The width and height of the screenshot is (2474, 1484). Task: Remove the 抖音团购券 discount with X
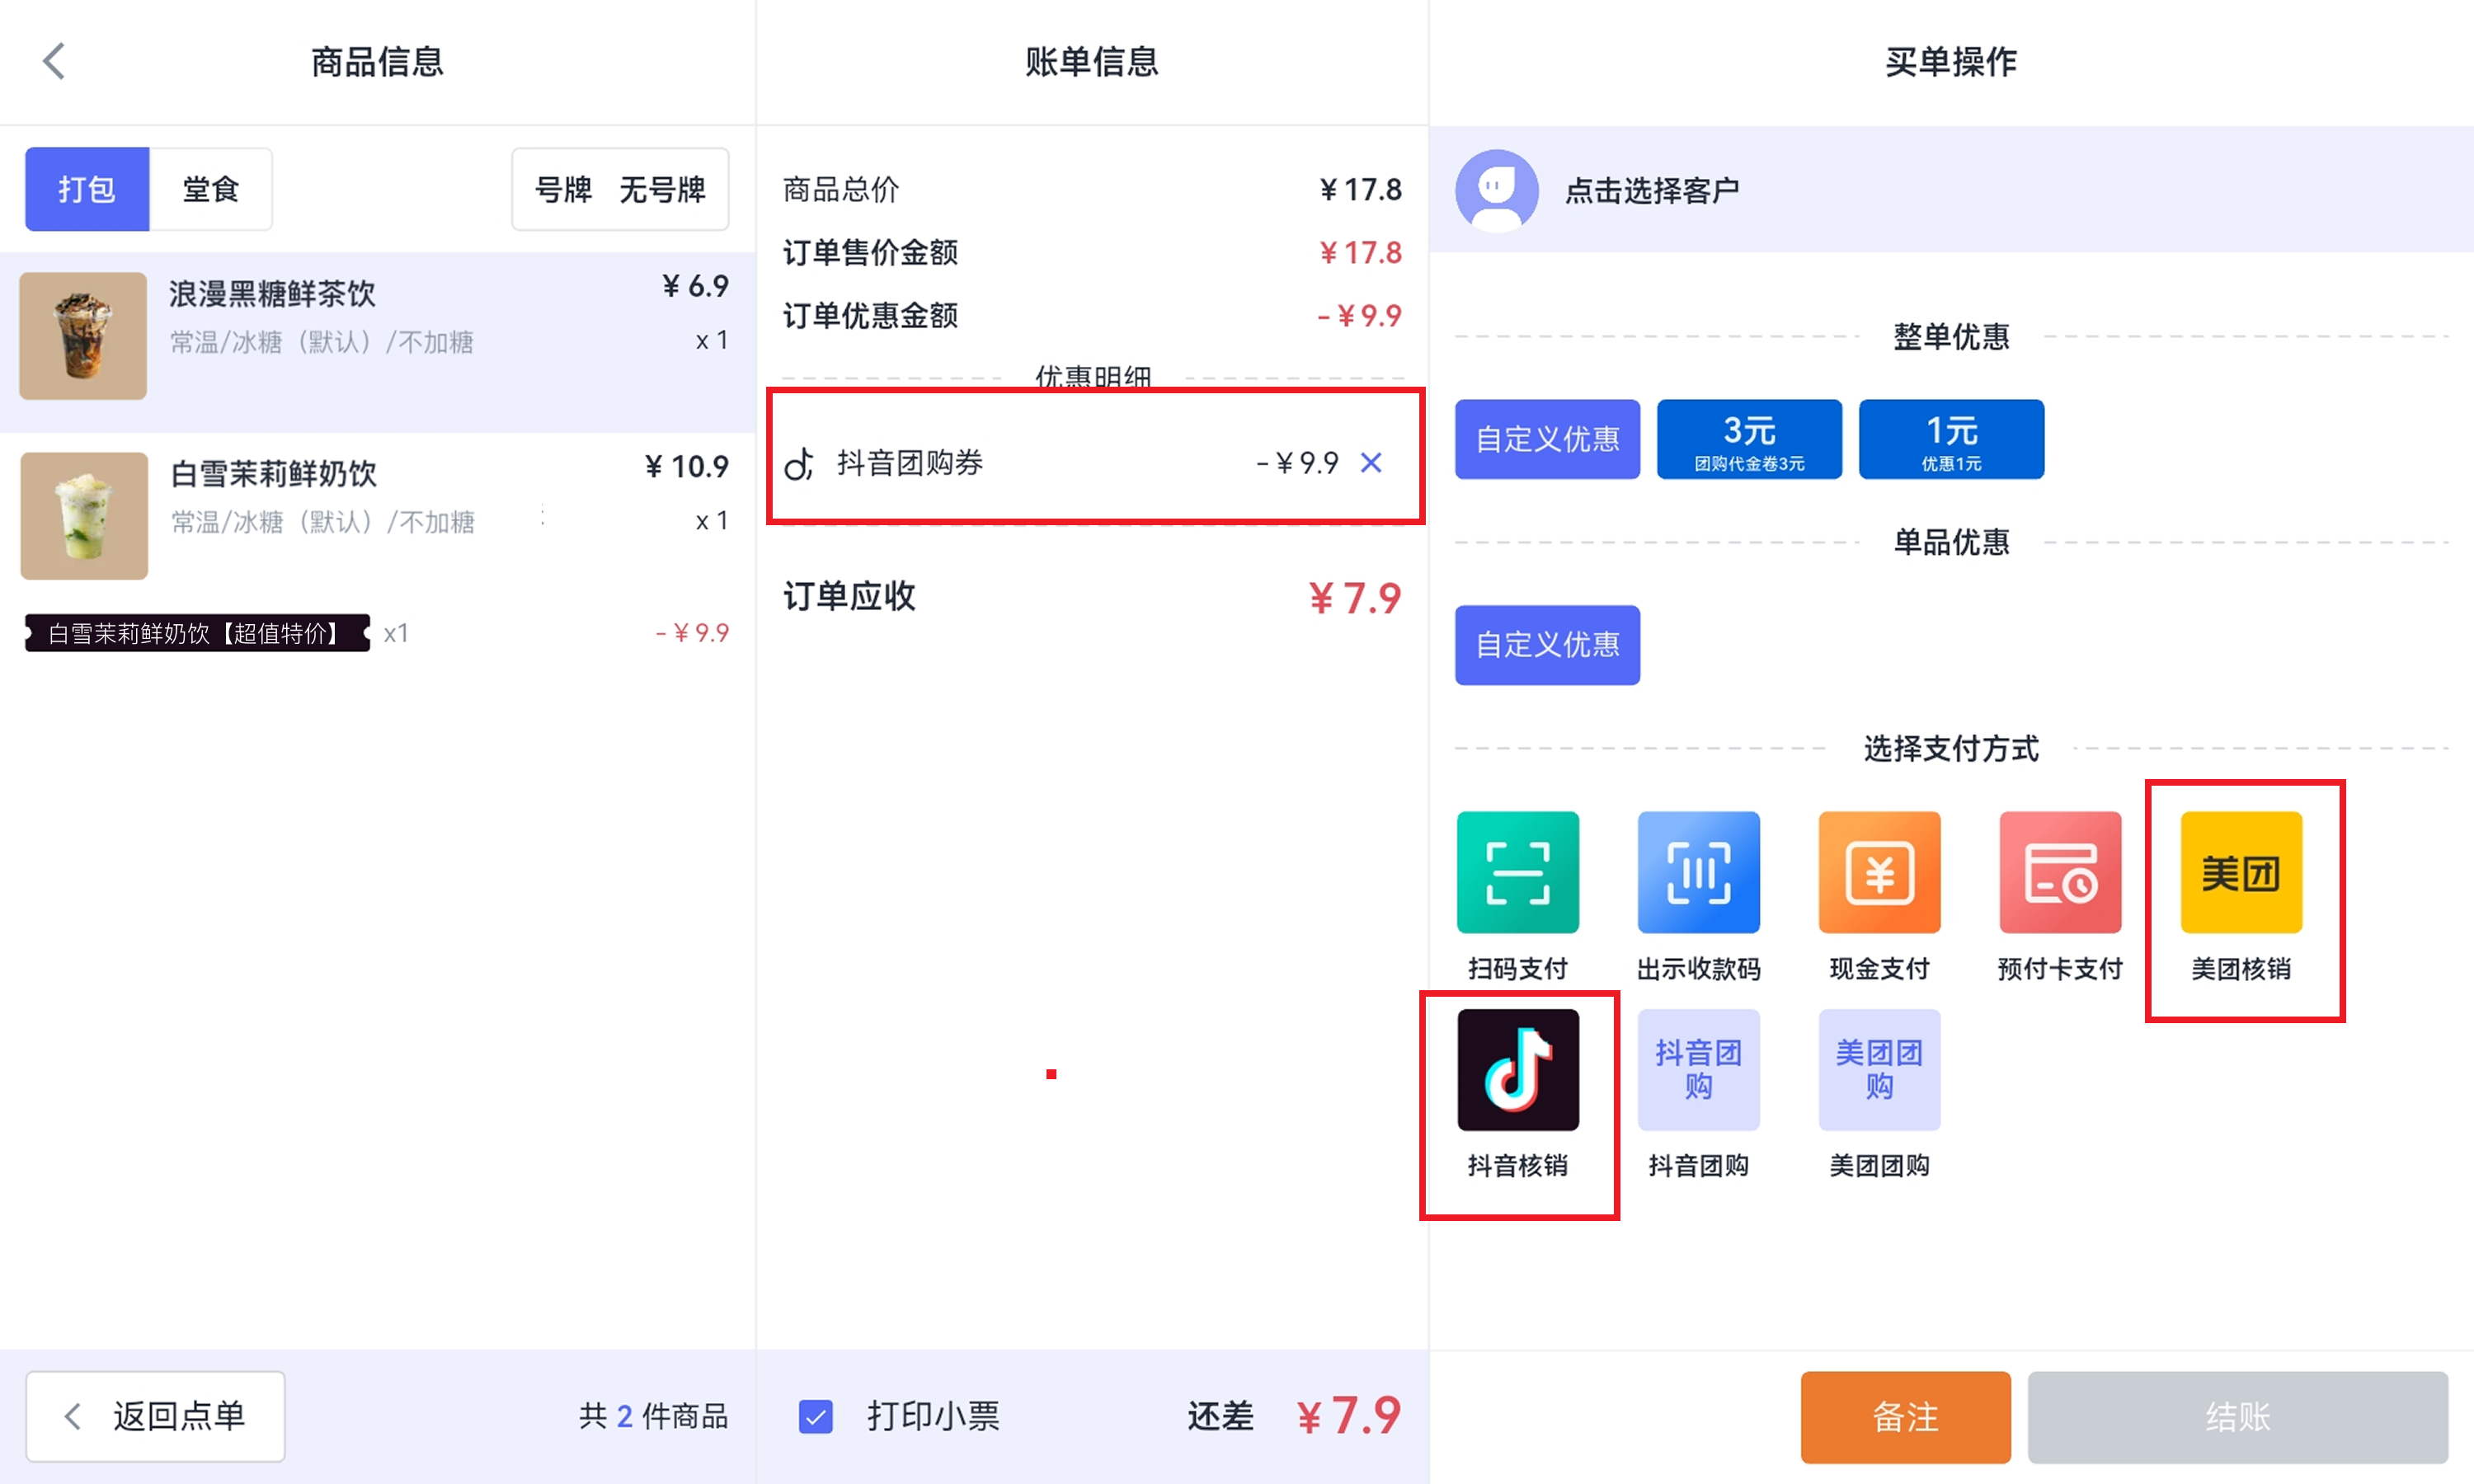click(x=1371, y=462)
